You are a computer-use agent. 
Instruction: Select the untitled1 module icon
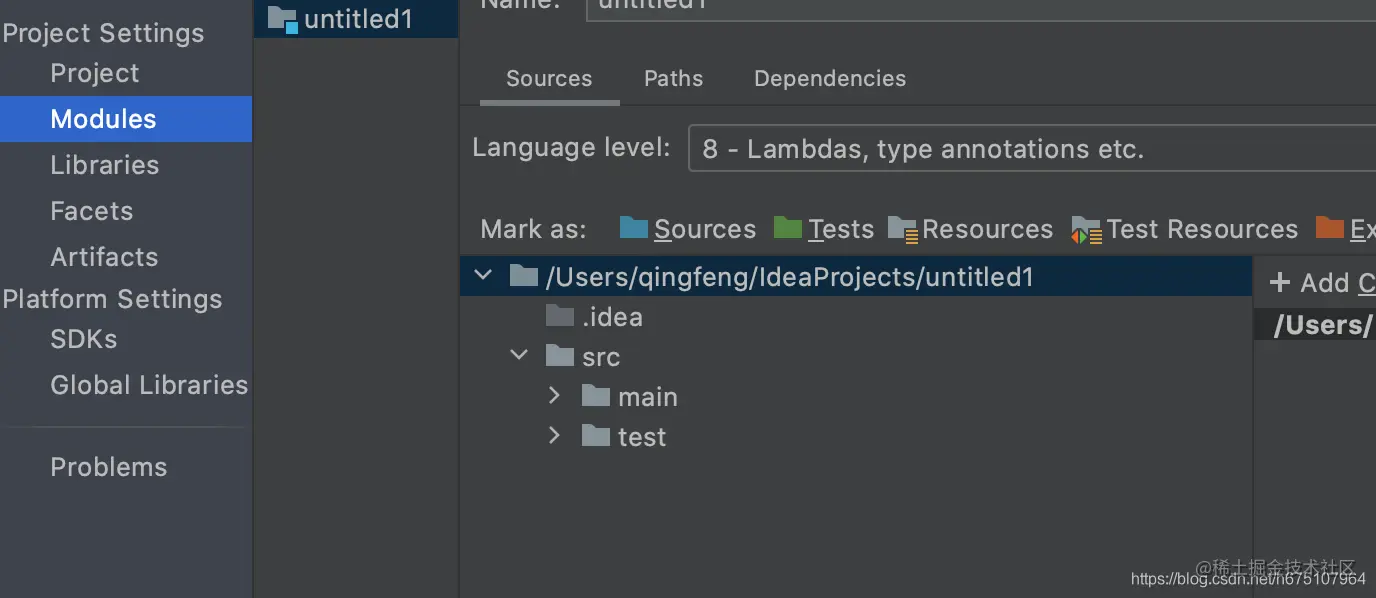283,19
